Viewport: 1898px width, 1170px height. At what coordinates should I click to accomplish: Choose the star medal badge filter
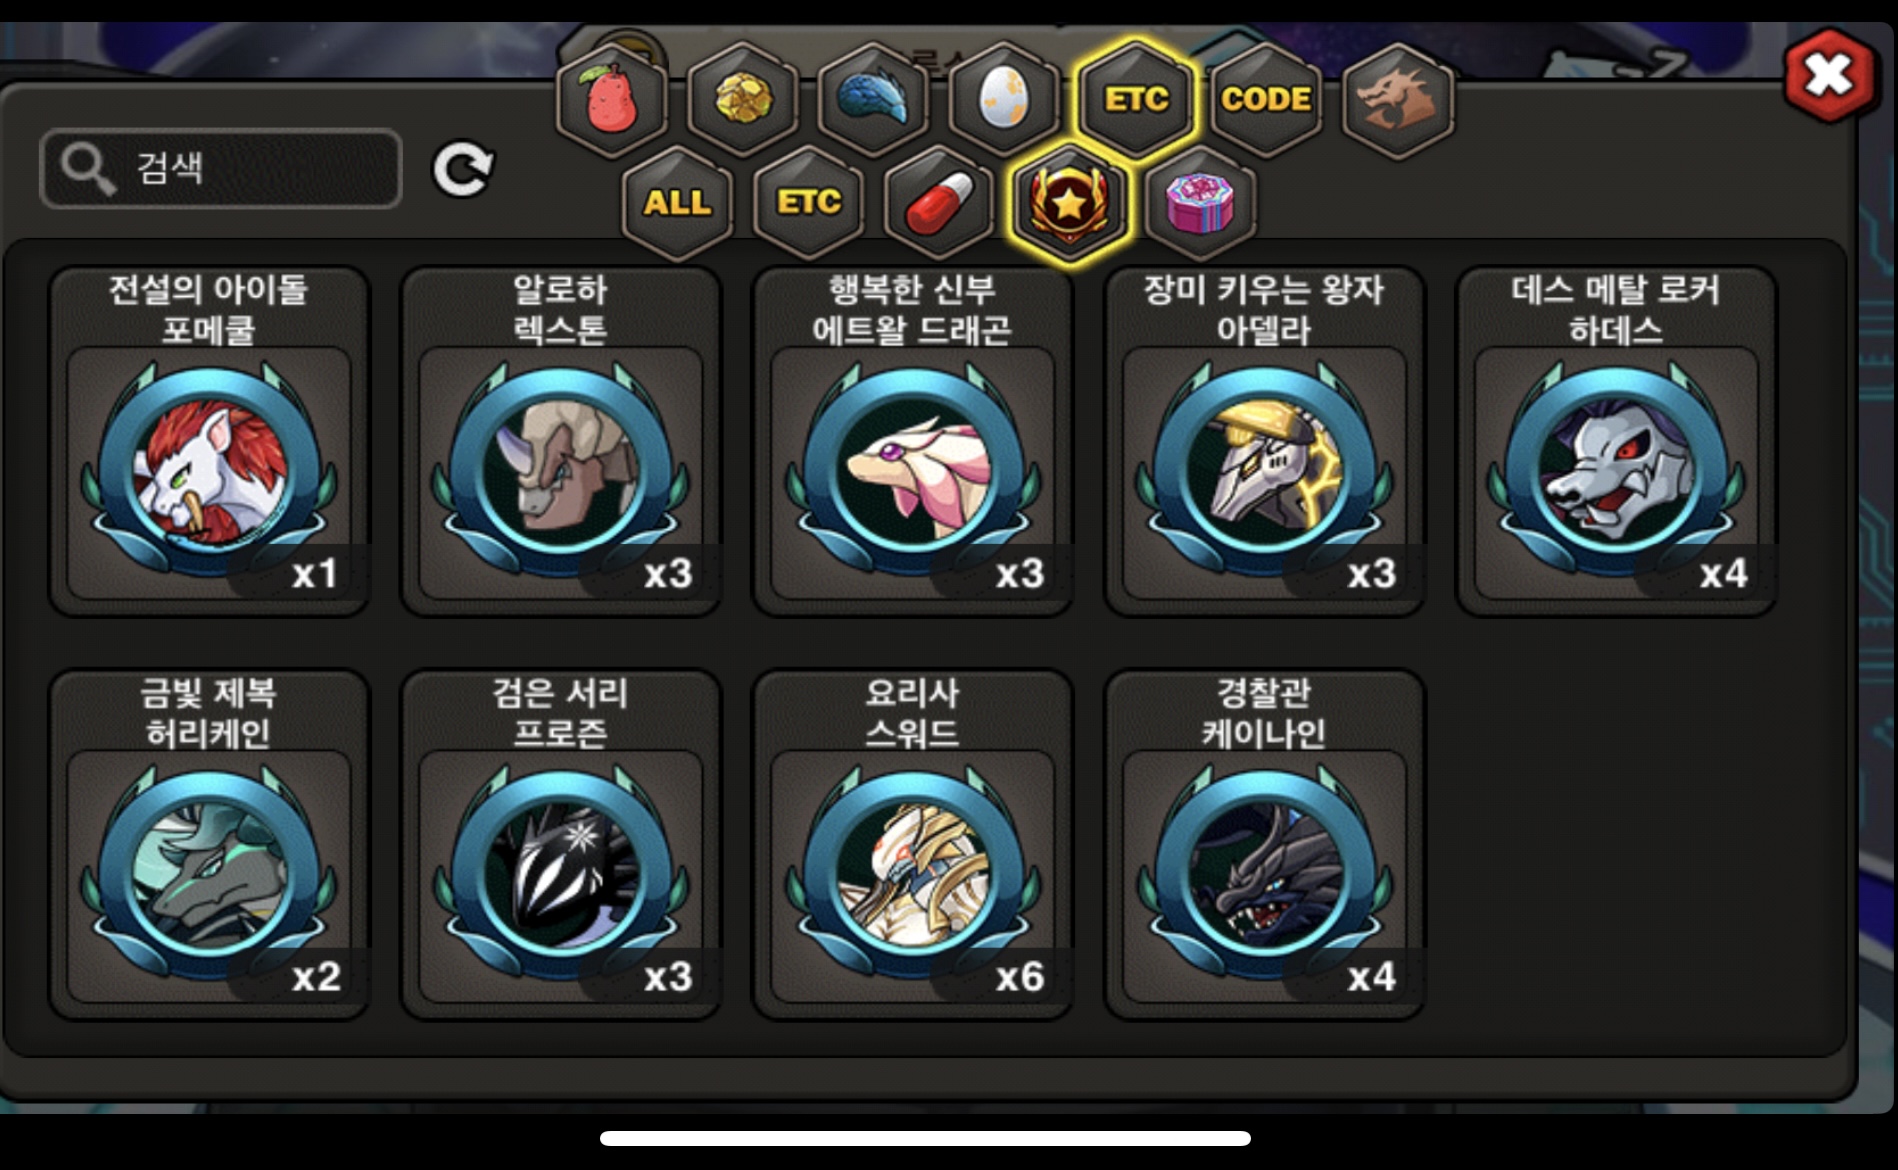(1069, 203)
